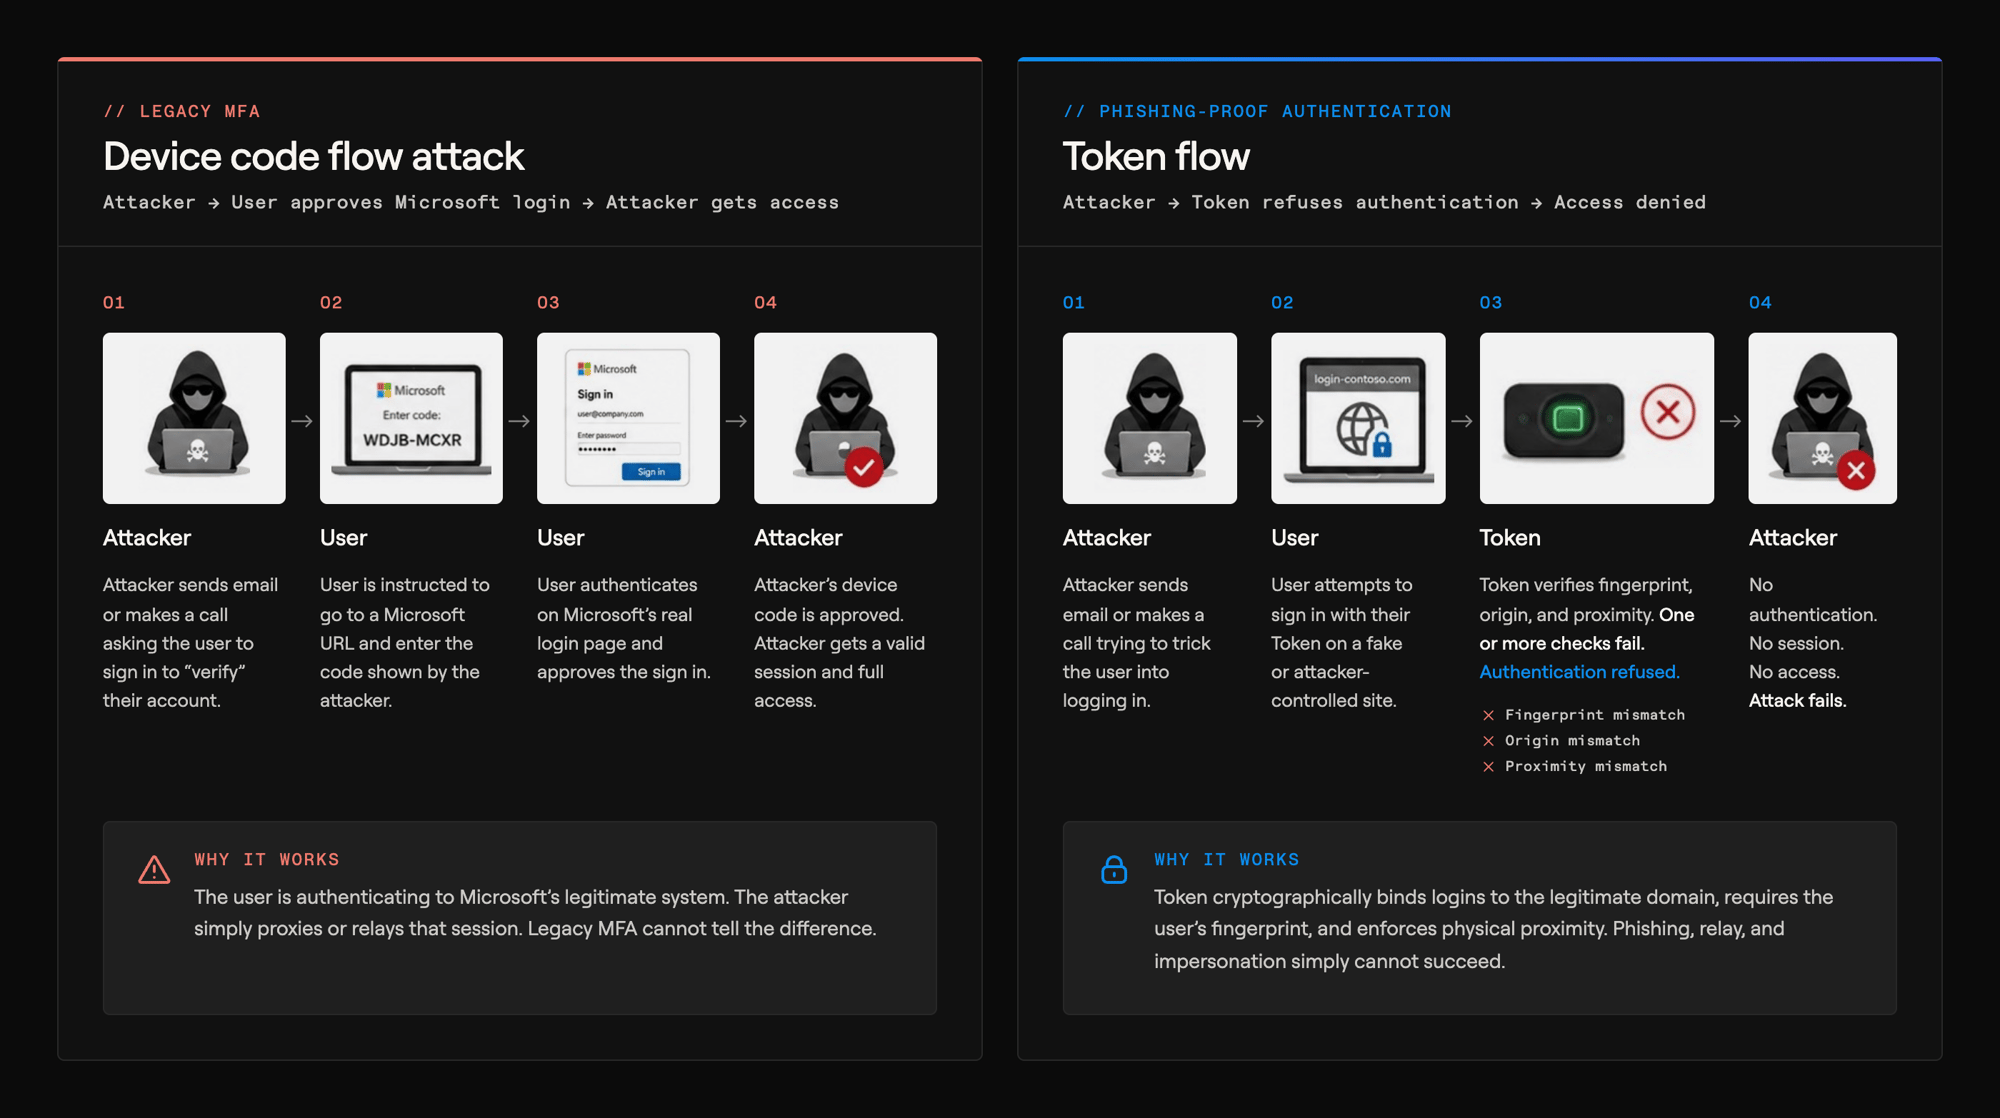Screen dimensions: 2000x1118
Task: Click the red circled X next to token device
Action: pos(1667,412)
